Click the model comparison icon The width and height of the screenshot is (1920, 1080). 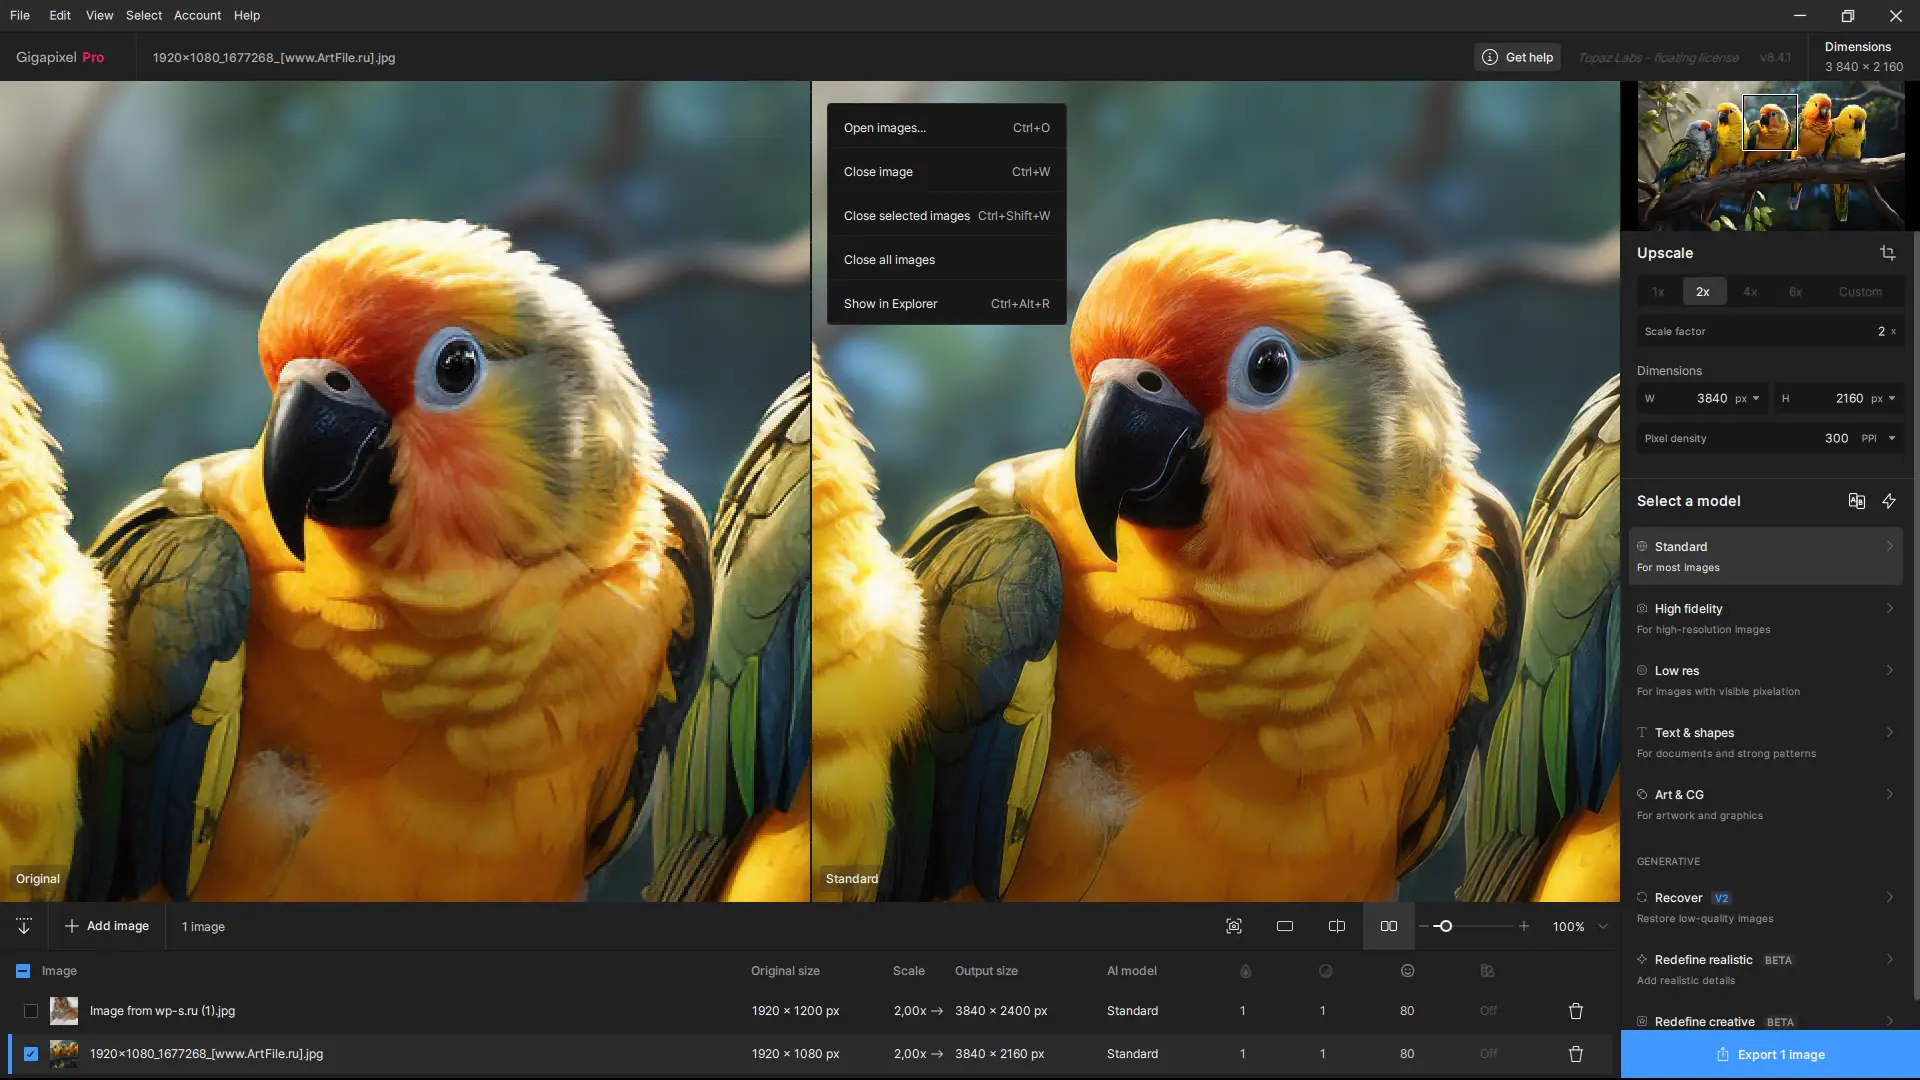[x=1856, y=501]
